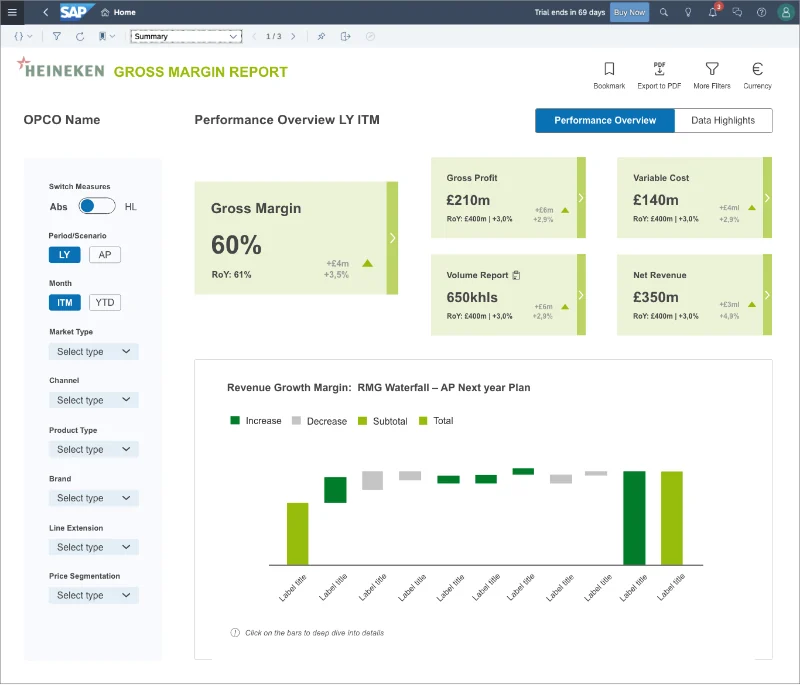Open the lightbulb suggestions icon
Screen dimensions: 800x685
click(688, 12)
